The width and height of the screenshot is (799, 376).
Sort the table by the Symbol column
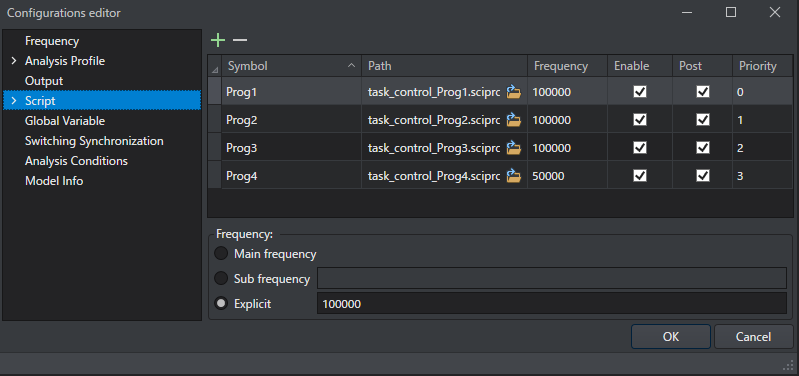point(291,66)
